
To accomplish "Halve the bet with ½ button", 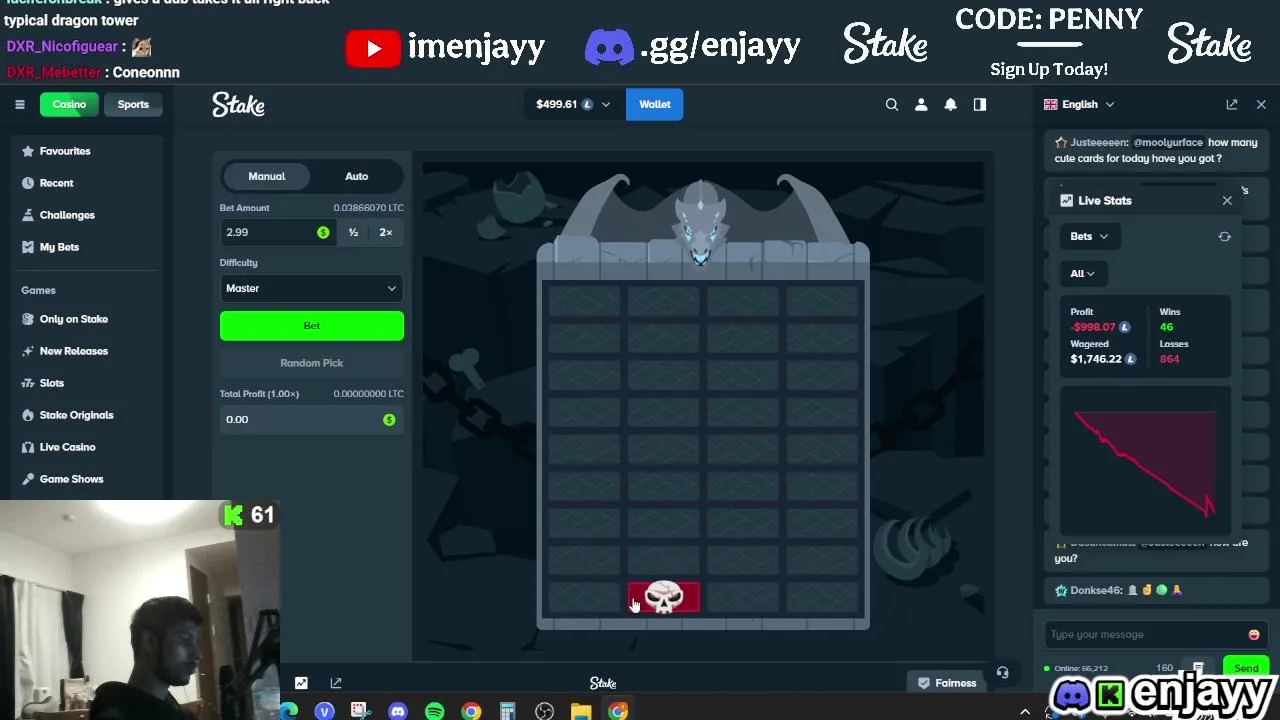I will point(353,232).
